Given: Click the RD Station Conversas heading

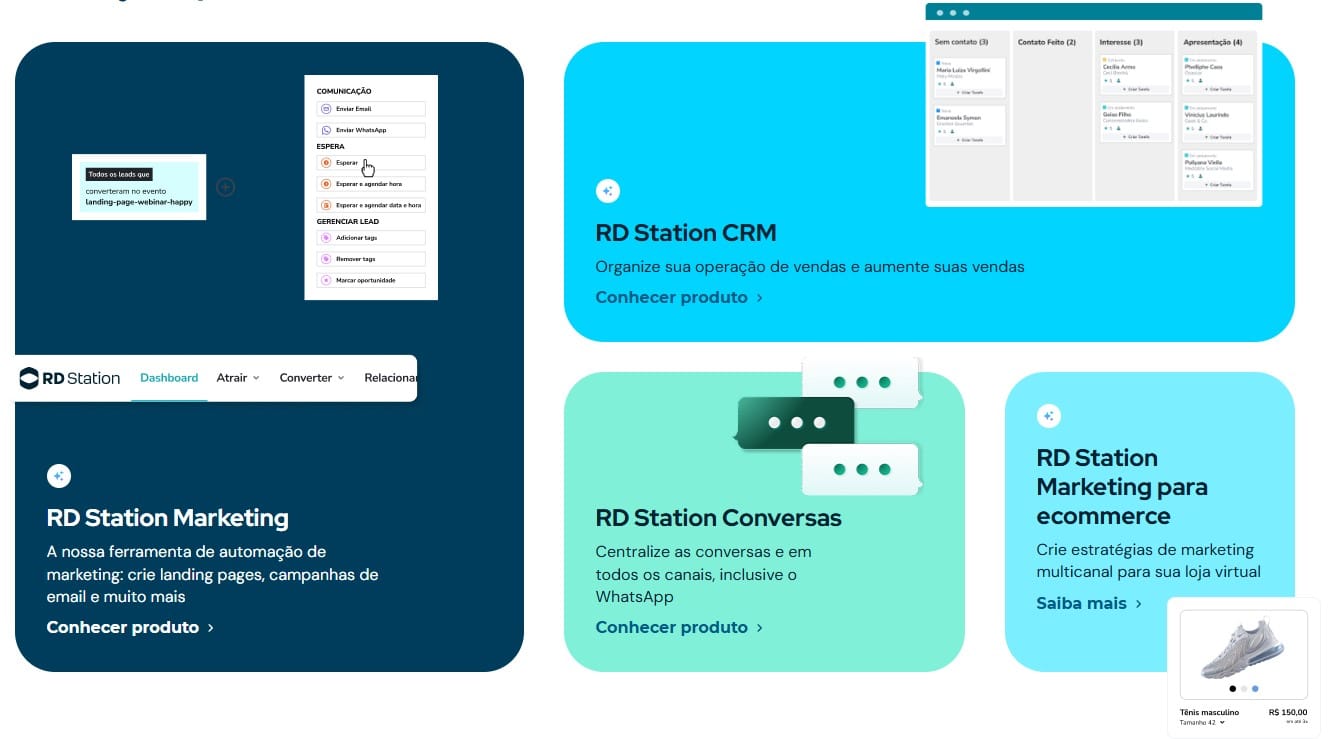Looking at the screenshot, I should pos(719,518).
